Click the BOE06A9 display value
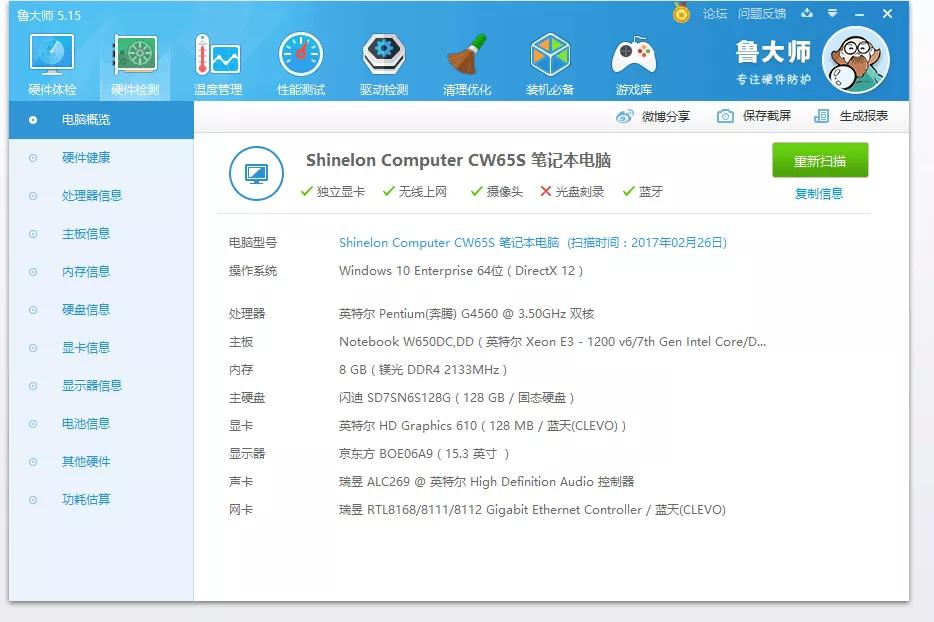 (x=424, y=453)
